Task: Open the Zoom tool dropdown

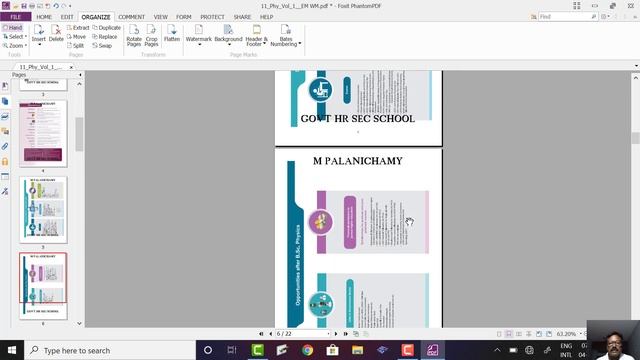Action: [26, 46]
